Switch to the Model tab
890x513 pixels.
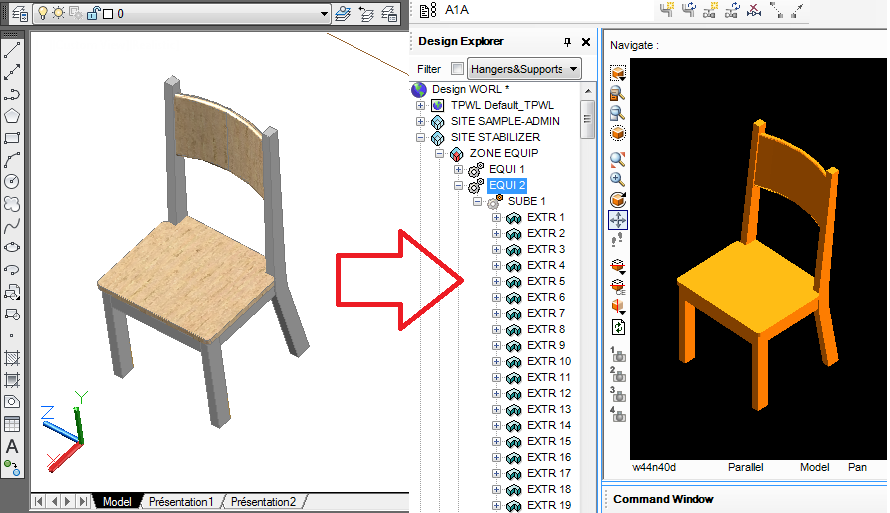(x=117, y=502)
